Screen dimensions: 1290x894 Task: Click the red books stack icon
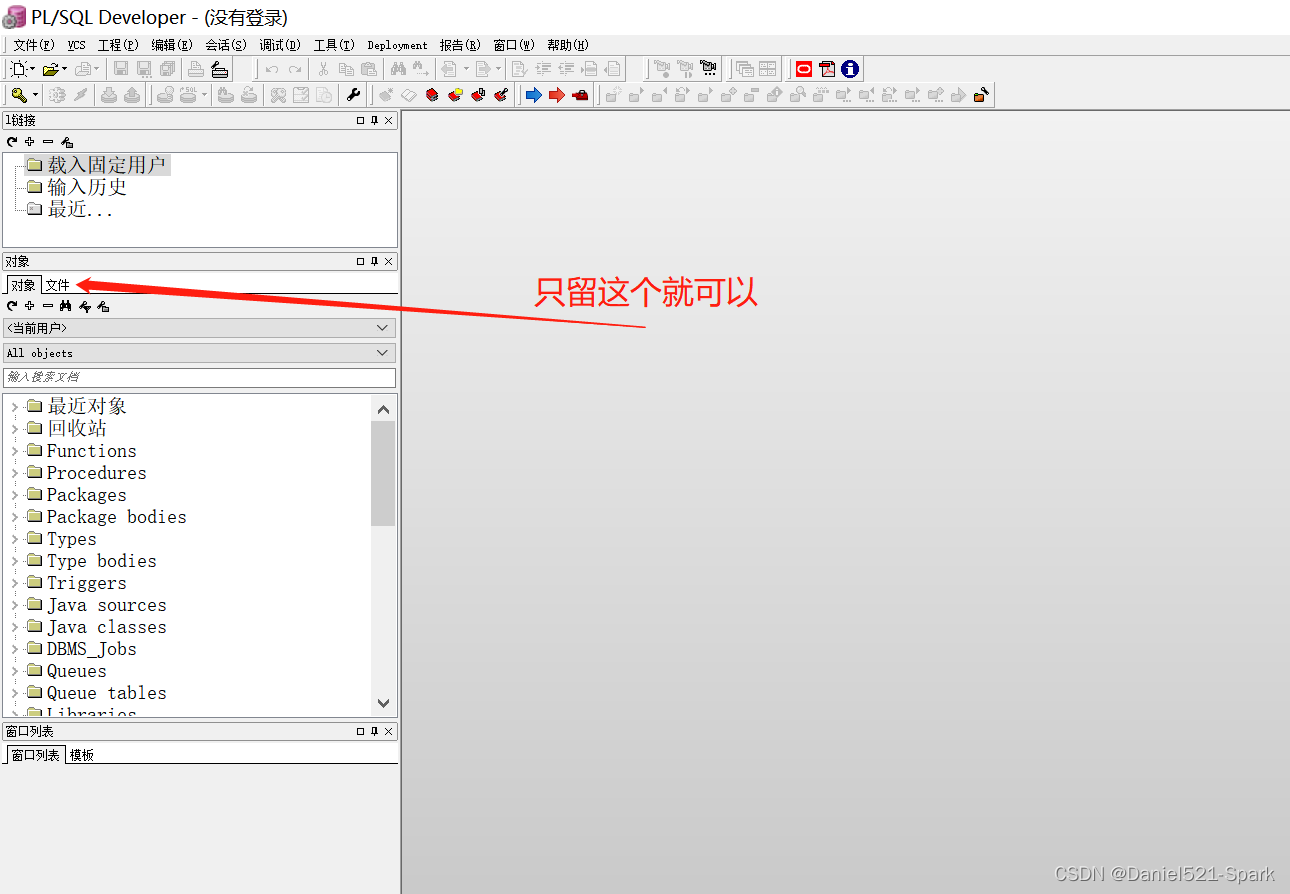(x=432, y=95)
